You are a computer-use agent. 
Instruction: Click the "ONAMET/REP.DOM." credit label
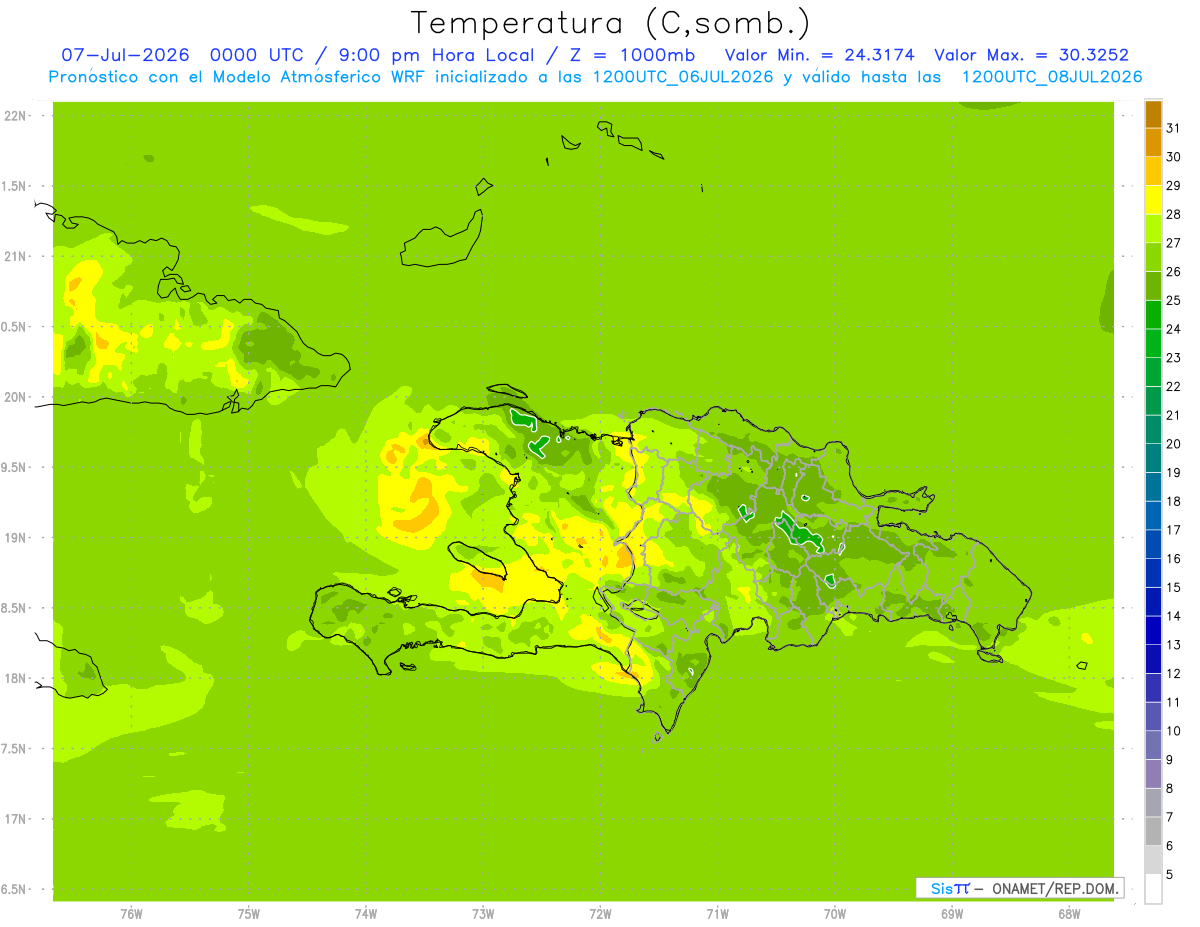point(1054,888)
